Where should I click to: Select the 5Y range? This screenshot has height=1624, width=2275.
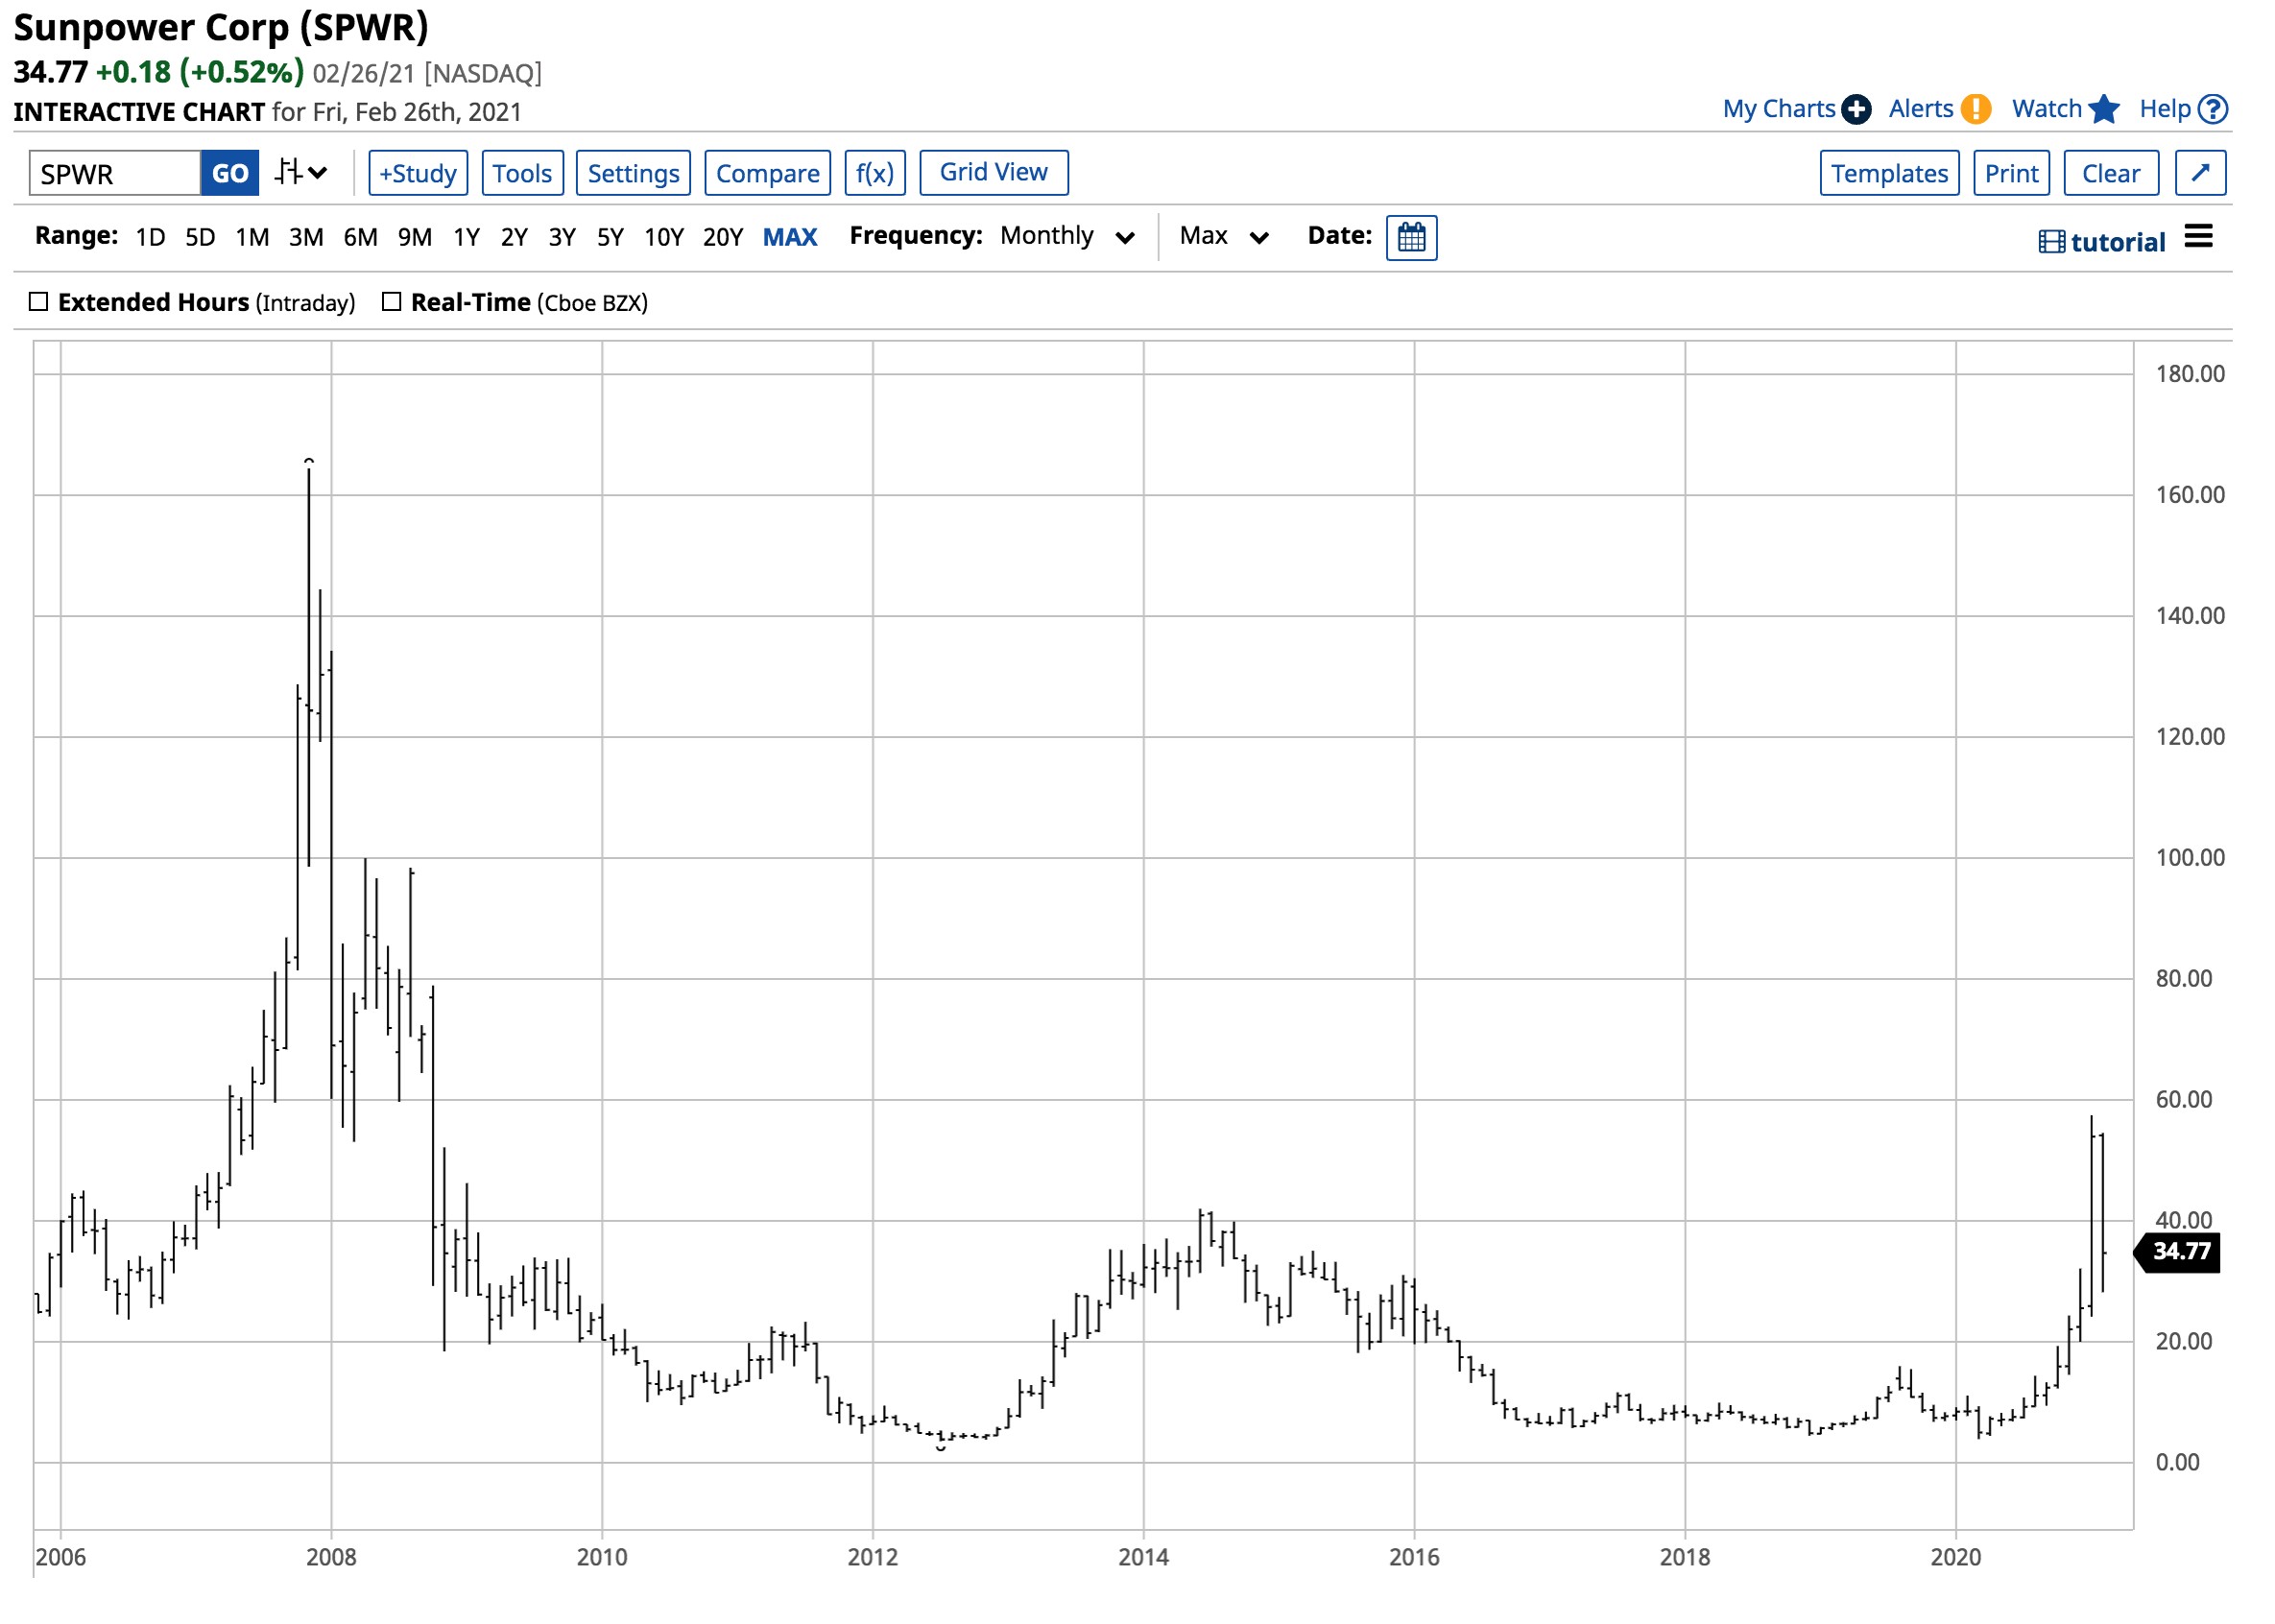(x=609, y=237)
